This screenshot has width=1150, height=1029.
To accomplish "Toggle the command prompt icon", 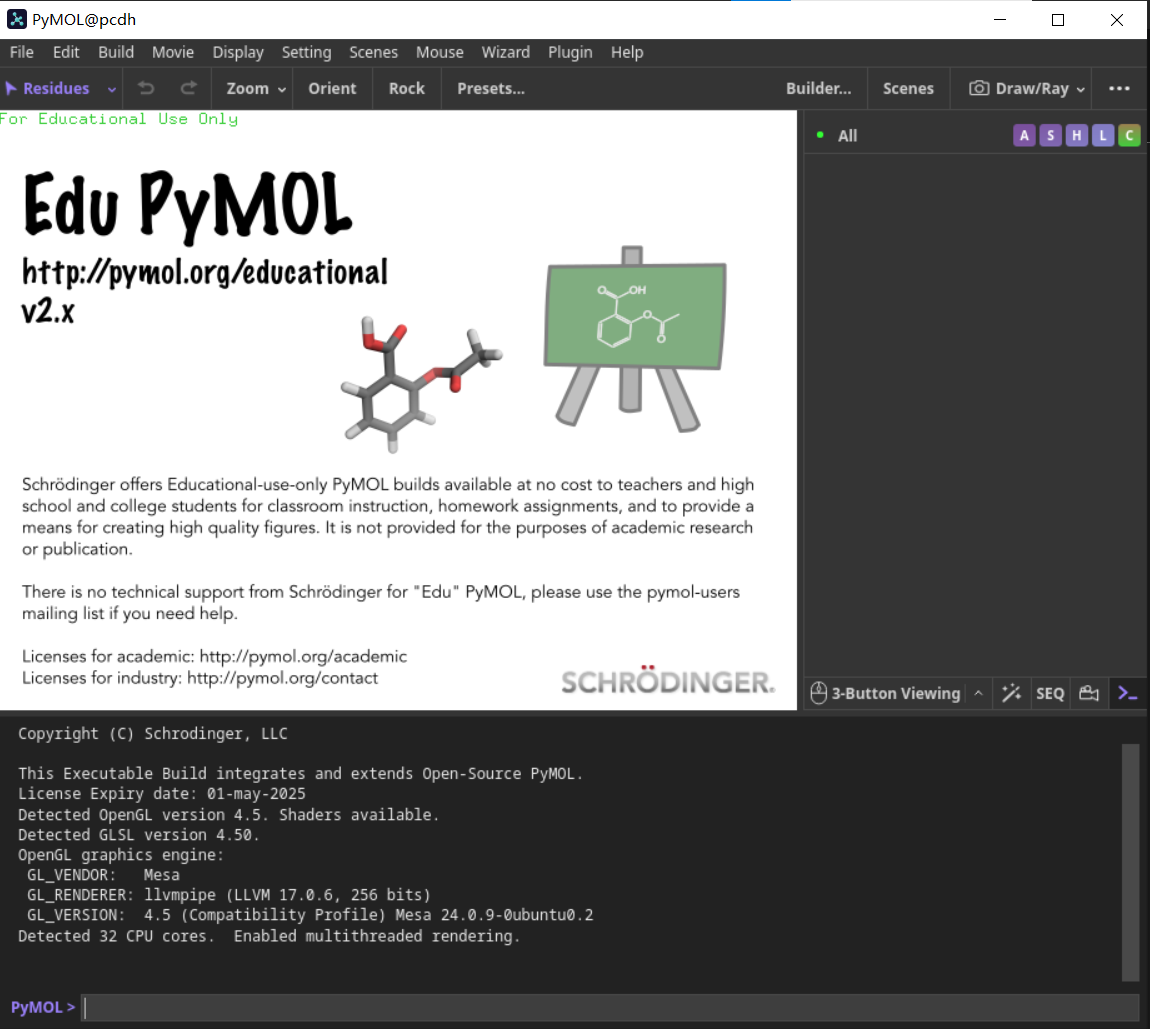I will pos(1127,693).
